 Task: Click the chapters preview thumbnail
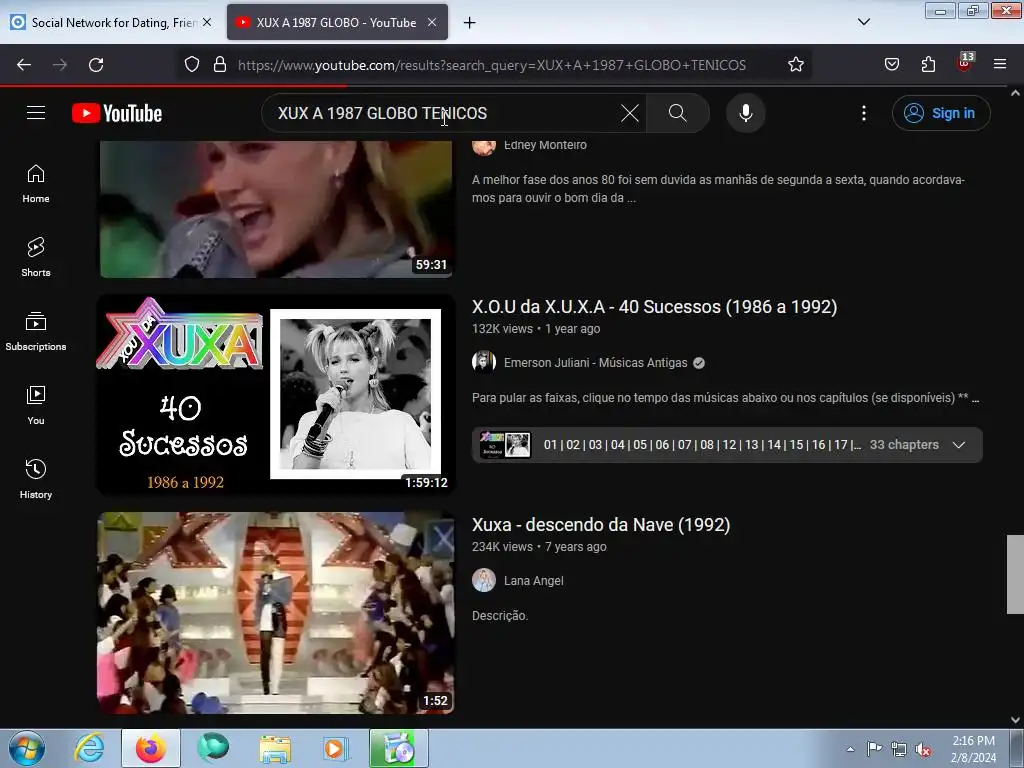tap(505, 445)
